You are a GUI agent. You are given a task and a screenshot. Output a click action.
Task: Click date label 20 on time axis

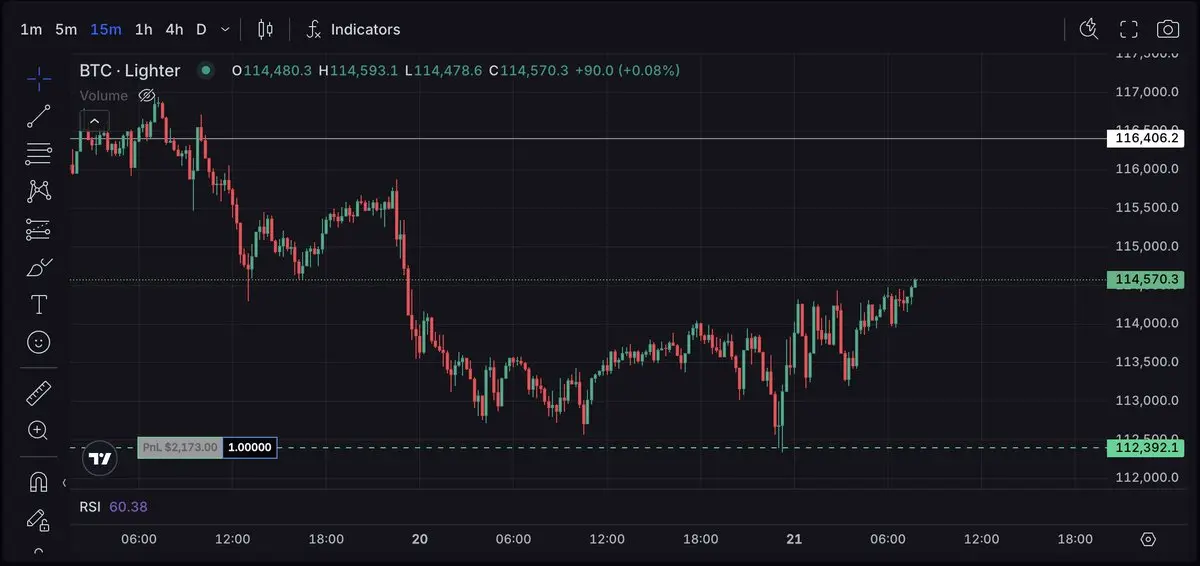tap(420, 539)
